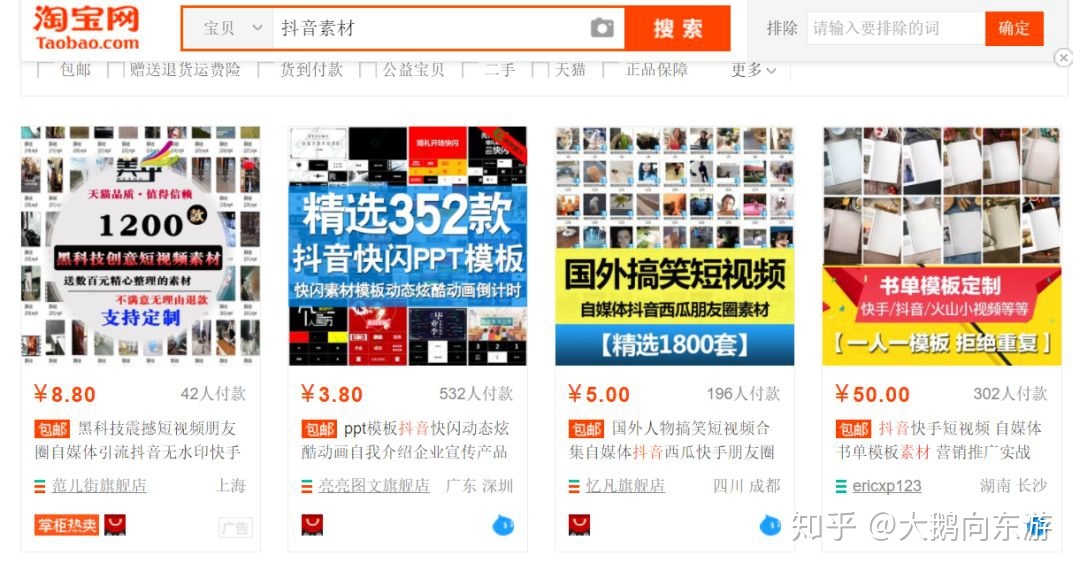Image resolution: width=1080 pixels, height=571 pixels.
Task: Click price ¥50.00
Action: 873,395
